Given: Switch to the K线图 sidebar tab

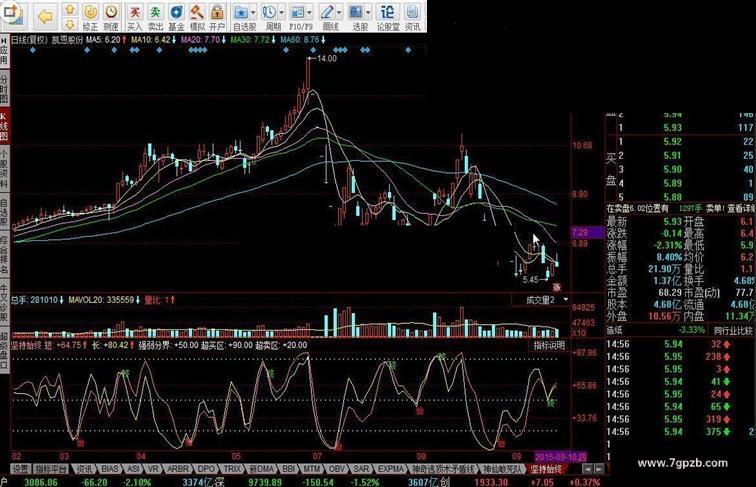Looking at the screenshot, I should (4, 126).
